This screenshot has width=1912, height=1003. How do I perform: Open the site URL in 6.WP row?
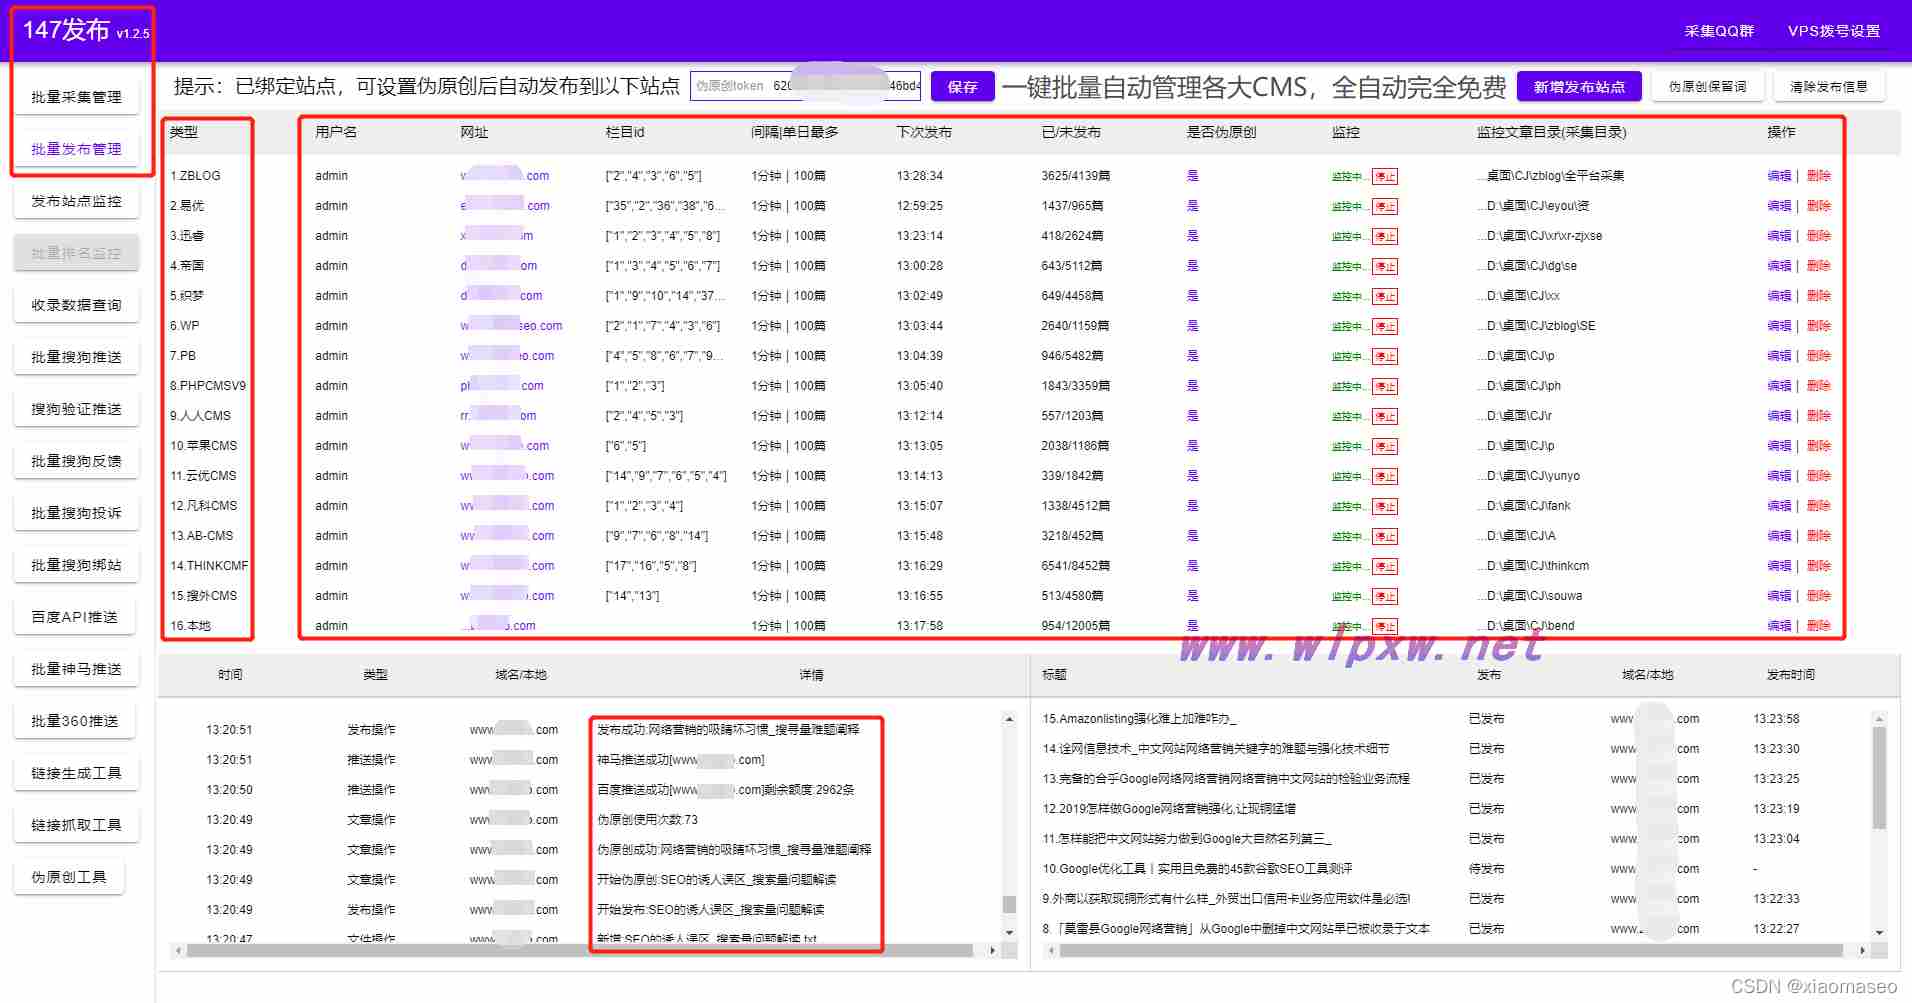pos(511,326)
